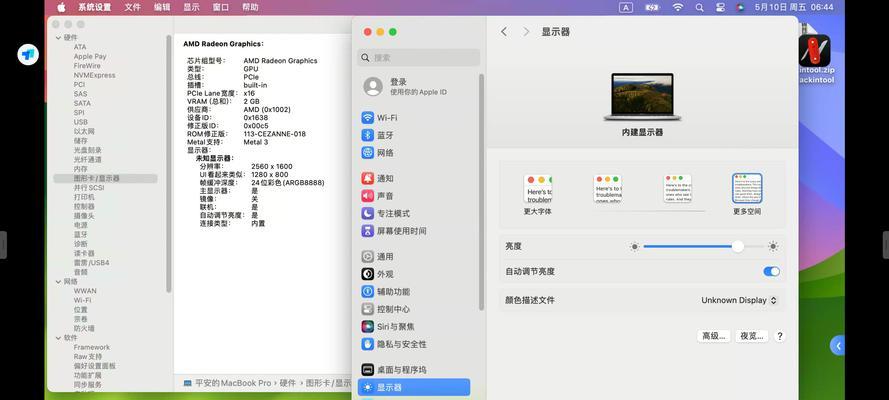Open the 文件 menu

pyautogui.click(x=133, y=7)
